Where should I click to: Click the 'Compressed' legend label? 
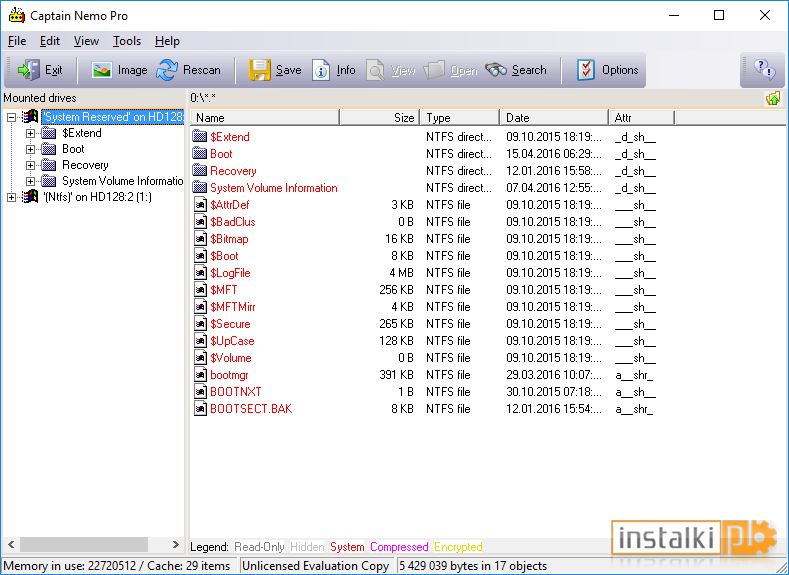coord(399,547)
